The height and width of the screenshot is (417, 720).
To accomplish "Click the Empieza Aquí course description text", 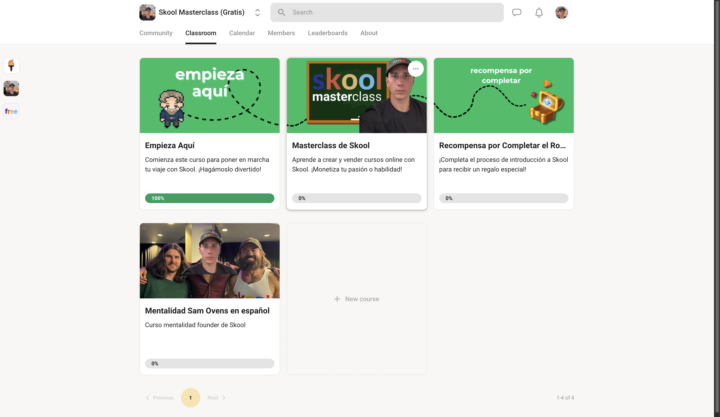I will coord(207,164).
